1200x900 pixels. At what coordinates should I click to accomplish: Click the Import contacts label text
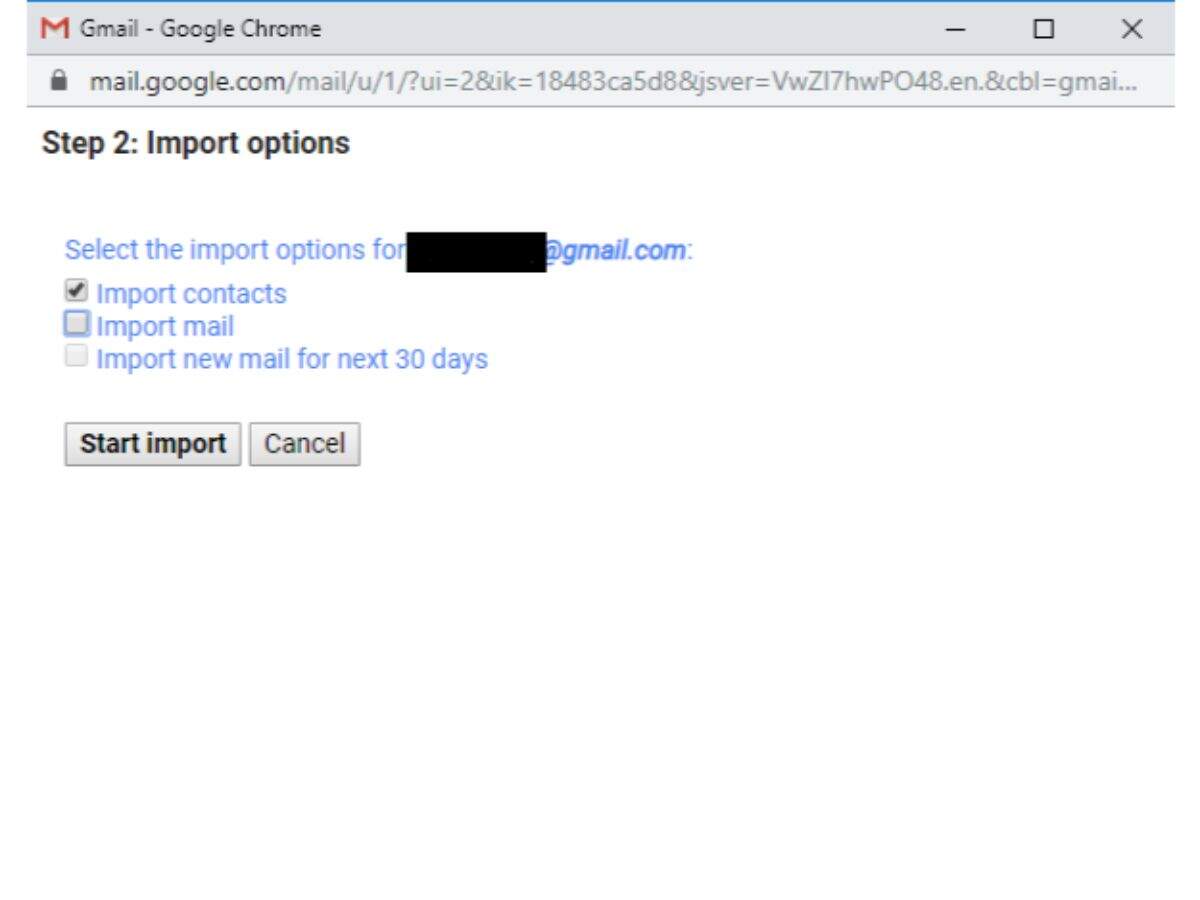(191, 294)
